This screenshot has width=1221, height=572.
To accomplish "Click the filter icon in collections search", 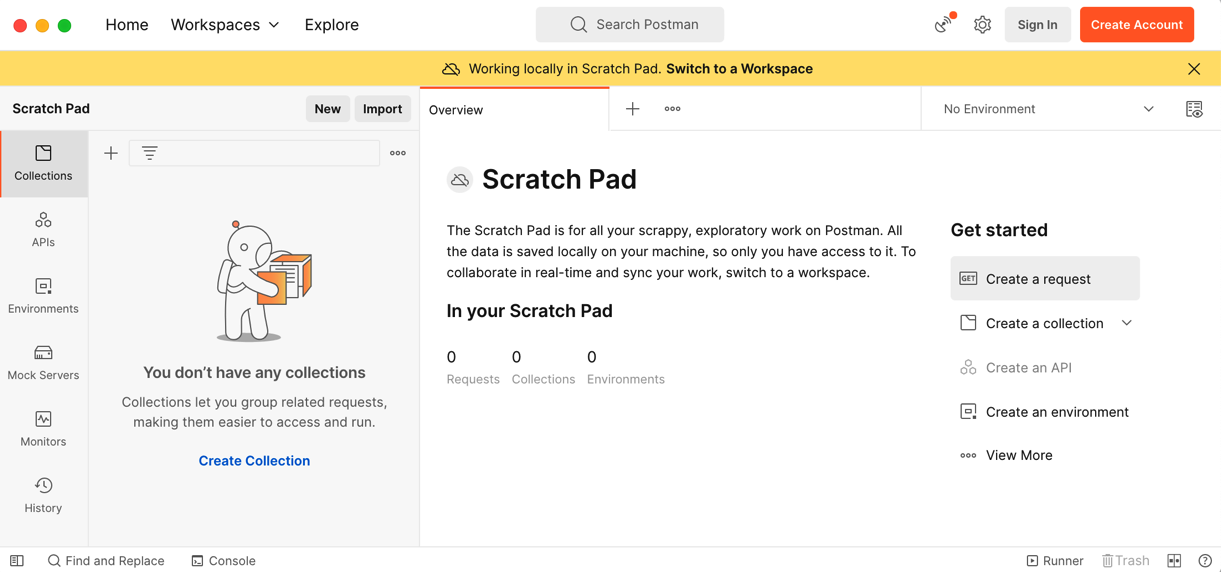I will coord(150,153).
